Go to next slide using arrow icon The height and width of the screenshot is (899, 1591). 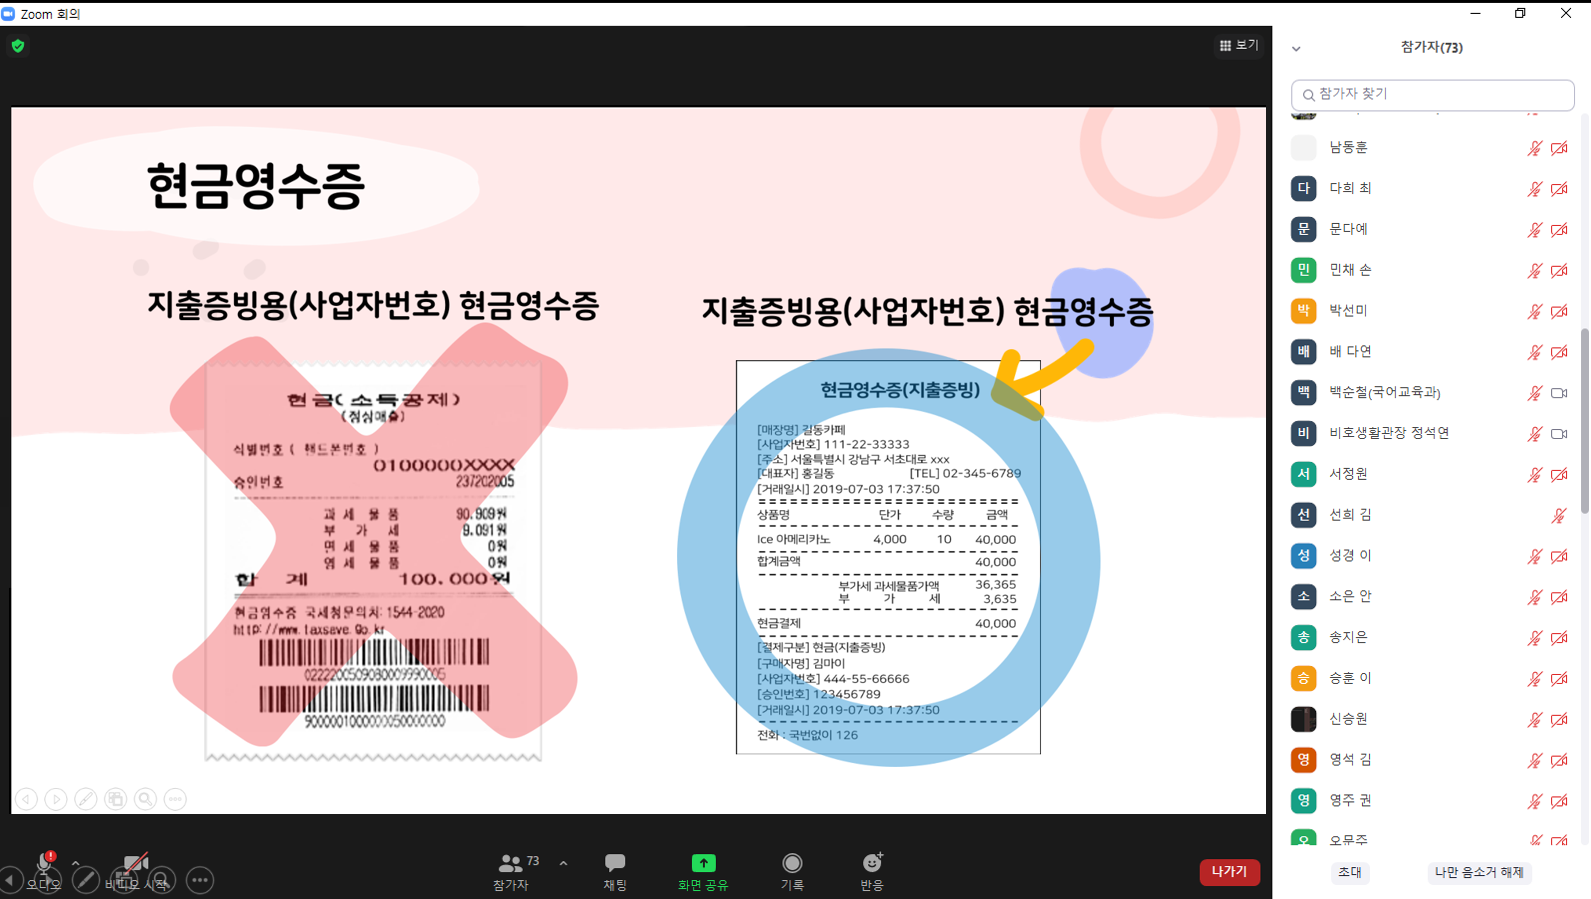[x=56, y=799]
